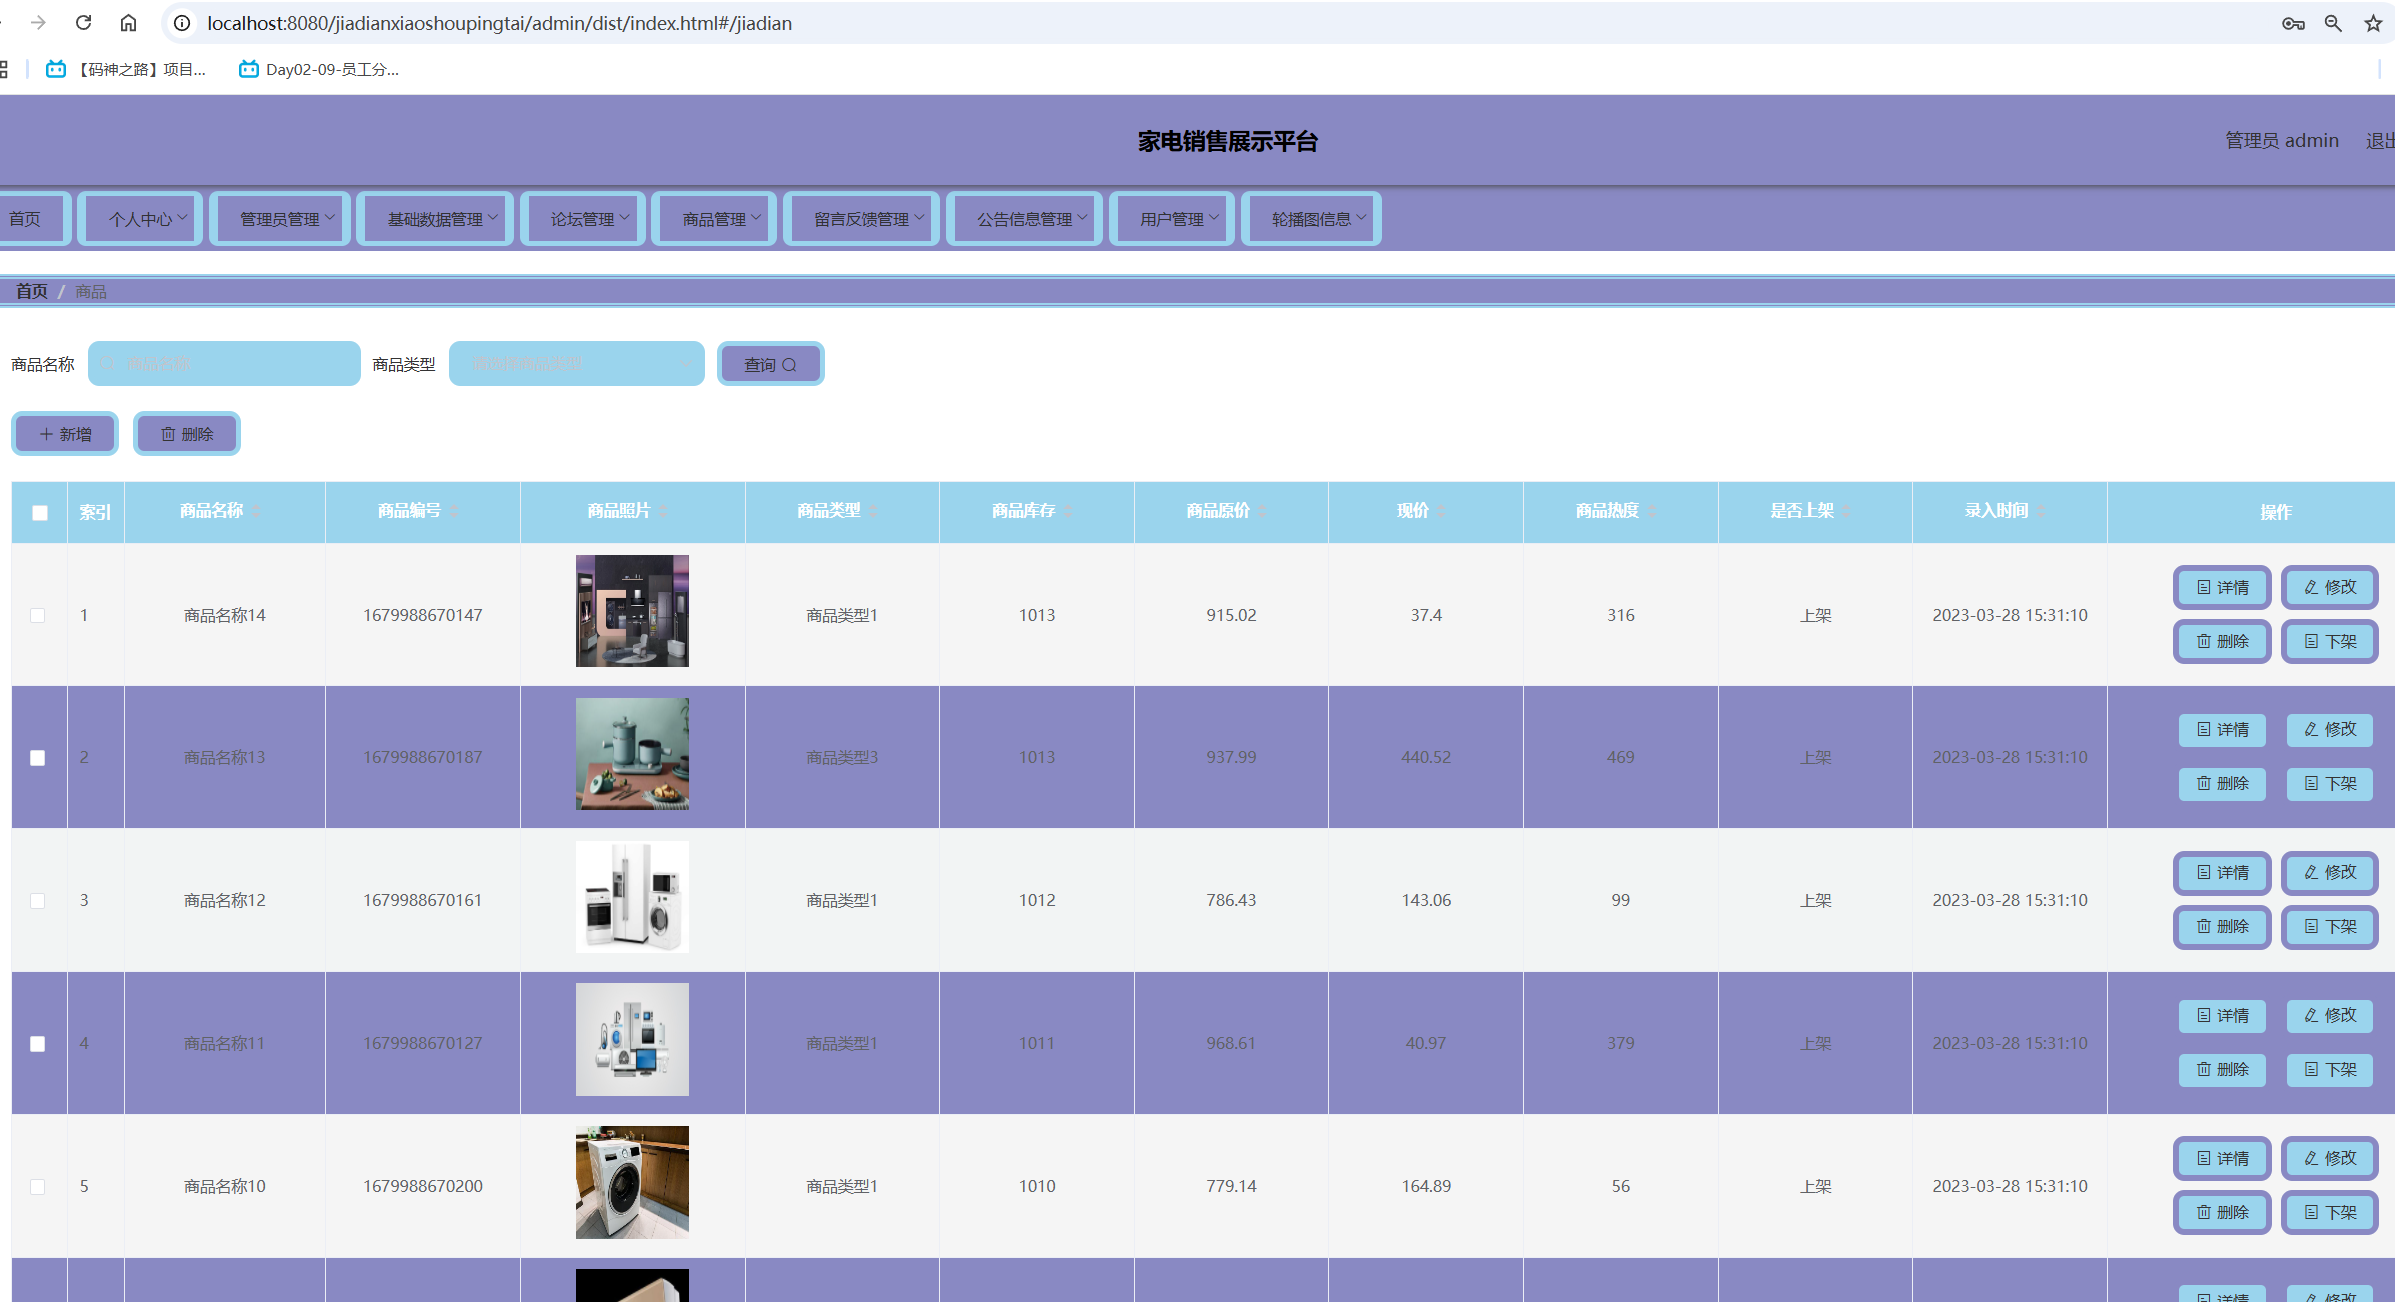The width and height of the screenshot is (2395, 1302).
Task: Delete the 商品名称11 row
Action: click(2222, 1070)
